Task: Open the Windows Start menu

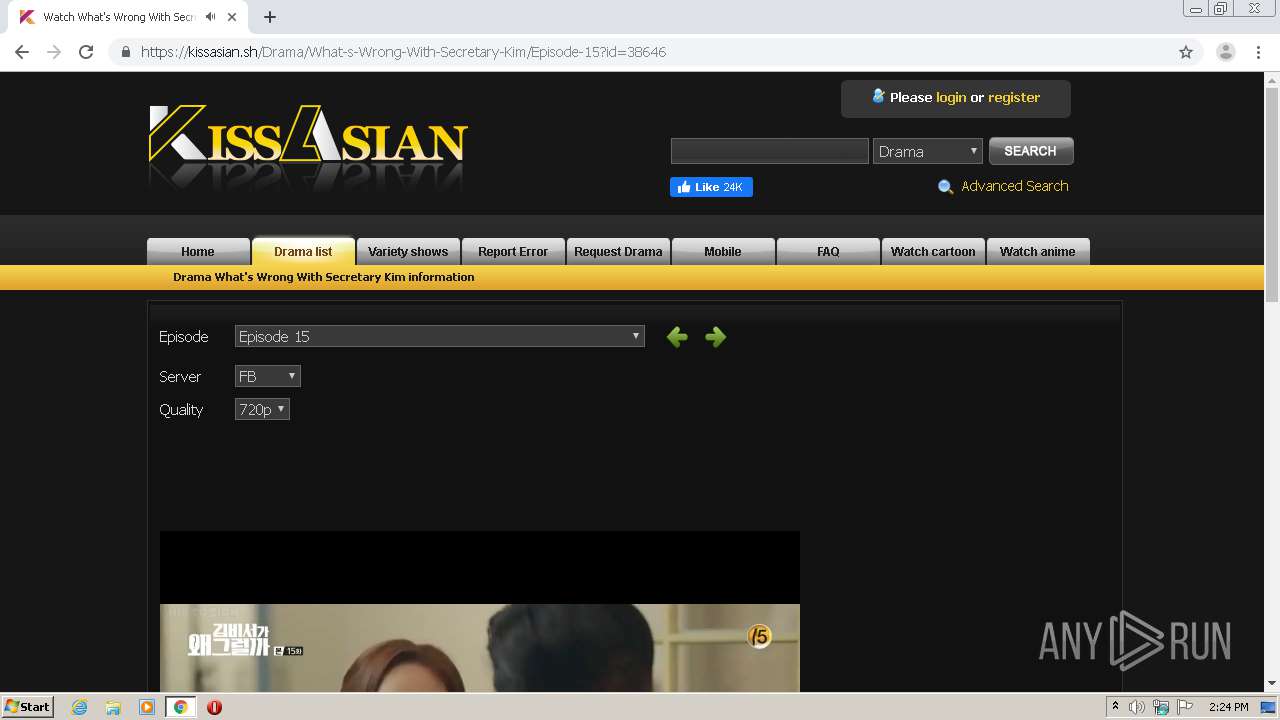Action: pos(27,706)
